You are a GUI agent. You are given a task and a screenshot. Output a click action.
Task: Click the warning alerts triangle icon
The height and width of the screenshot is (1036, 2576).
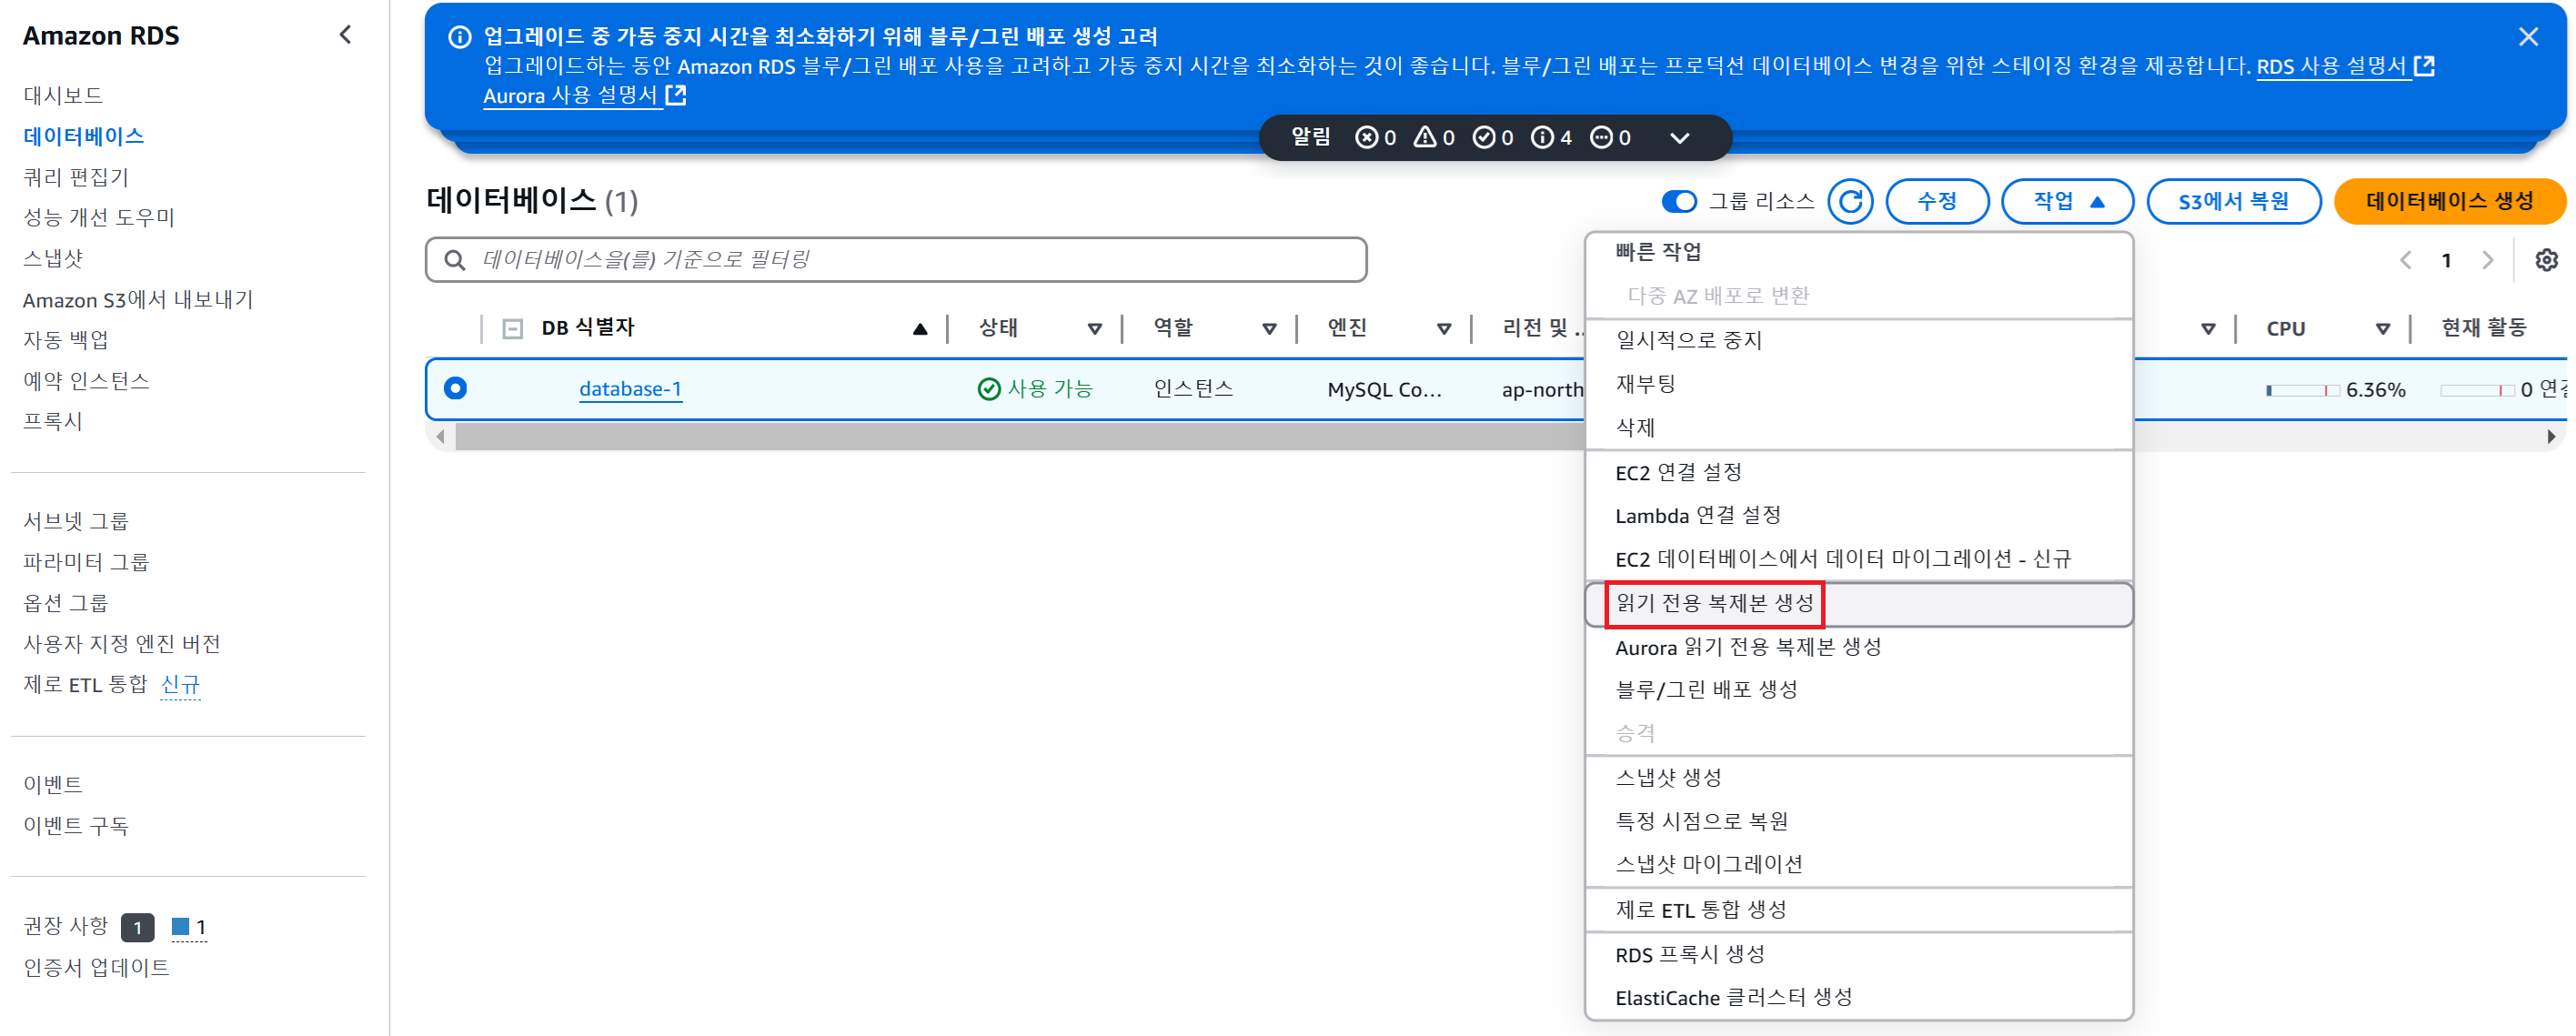click(x=1425, y=137)
